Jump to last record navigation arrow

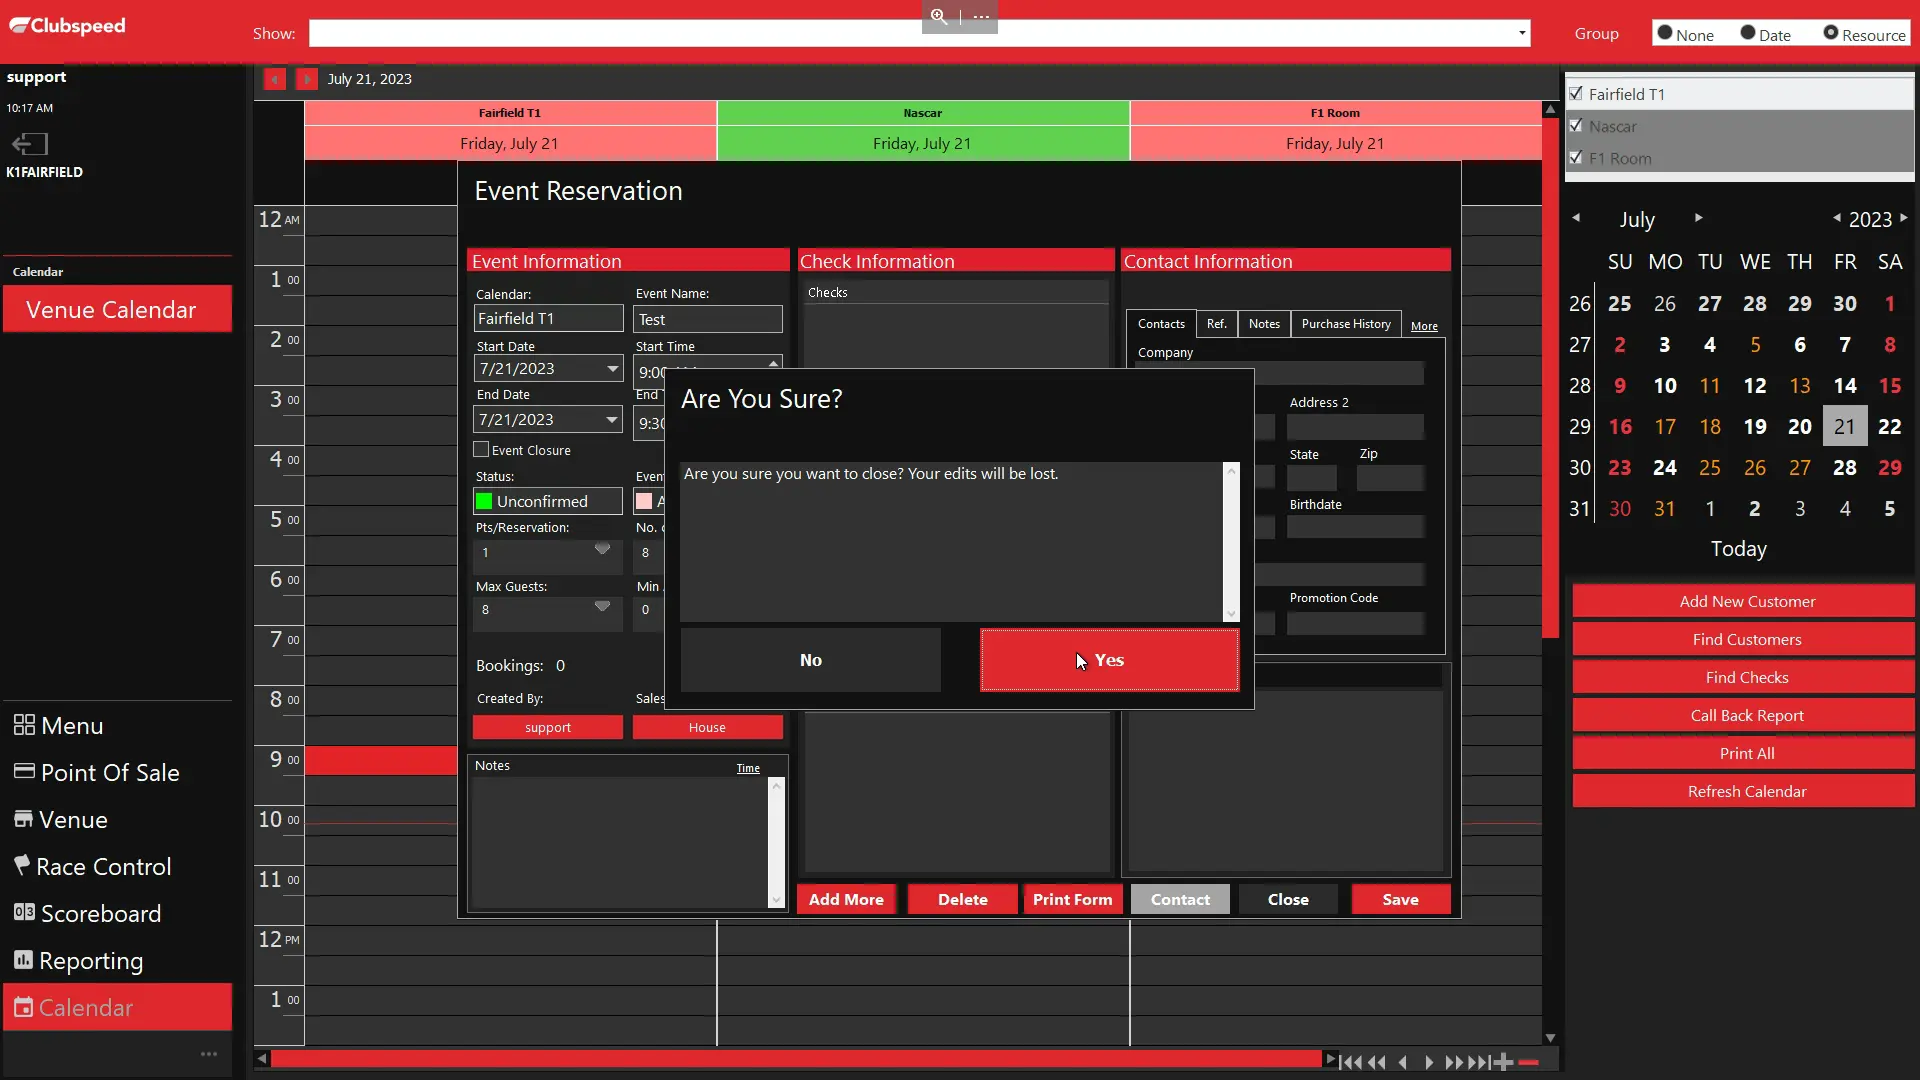click(x=1480, y=1062)
